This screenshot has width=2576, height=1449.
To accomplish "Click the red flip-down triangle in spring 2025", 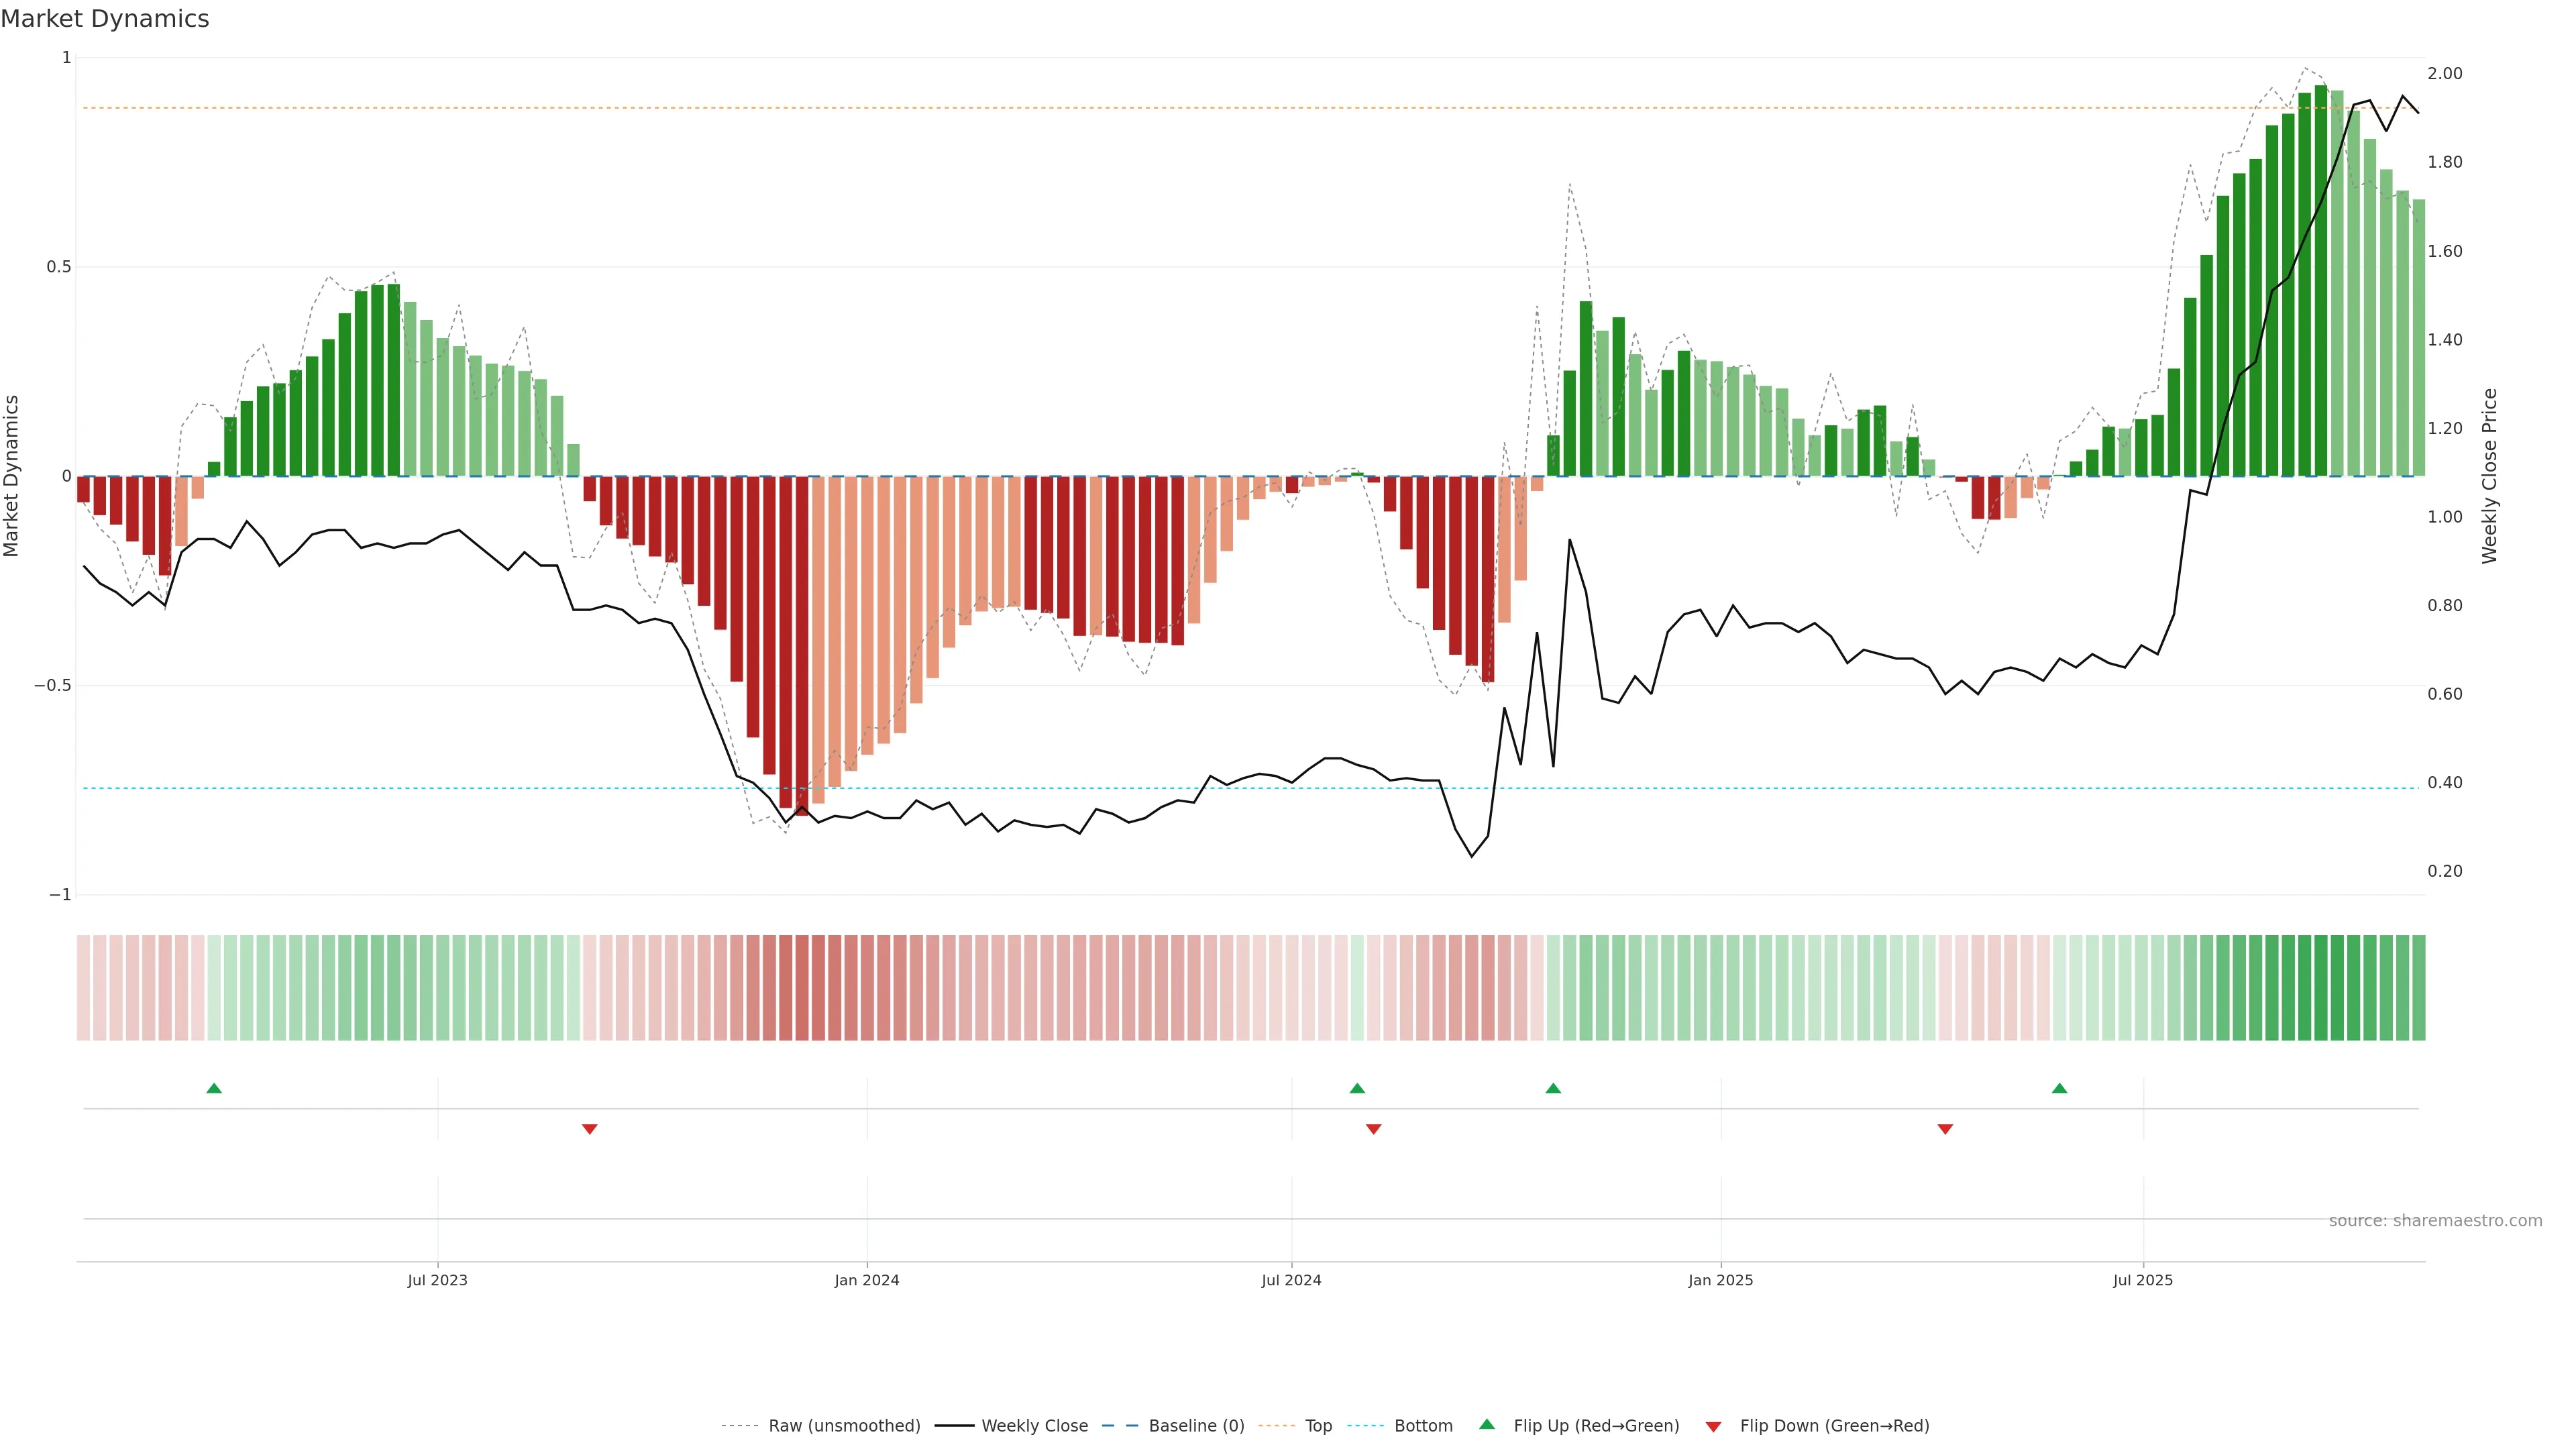I will click(x=1945, y=1129).
